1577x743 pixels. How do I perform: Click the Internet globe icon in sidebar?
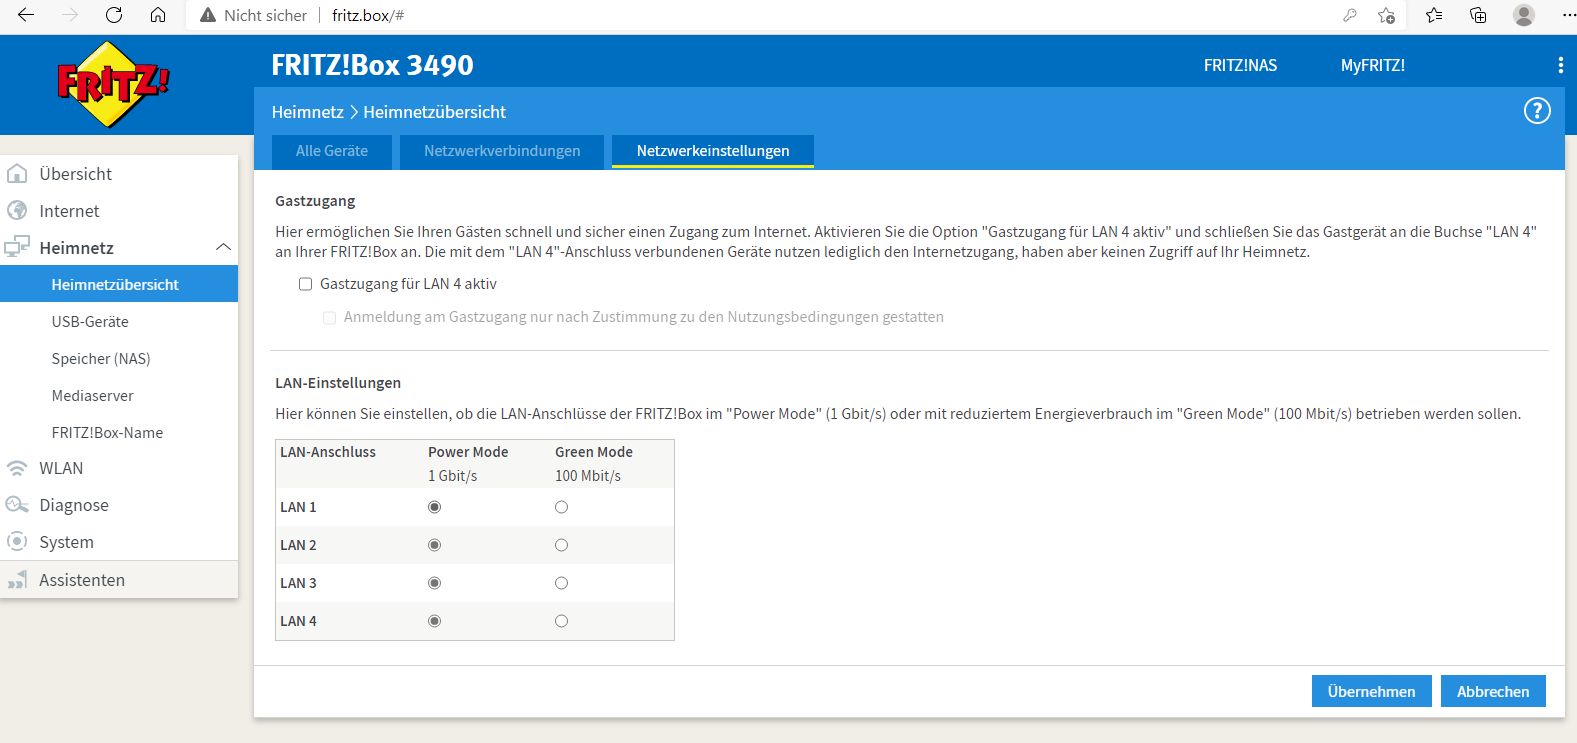[x=17, y=211]
